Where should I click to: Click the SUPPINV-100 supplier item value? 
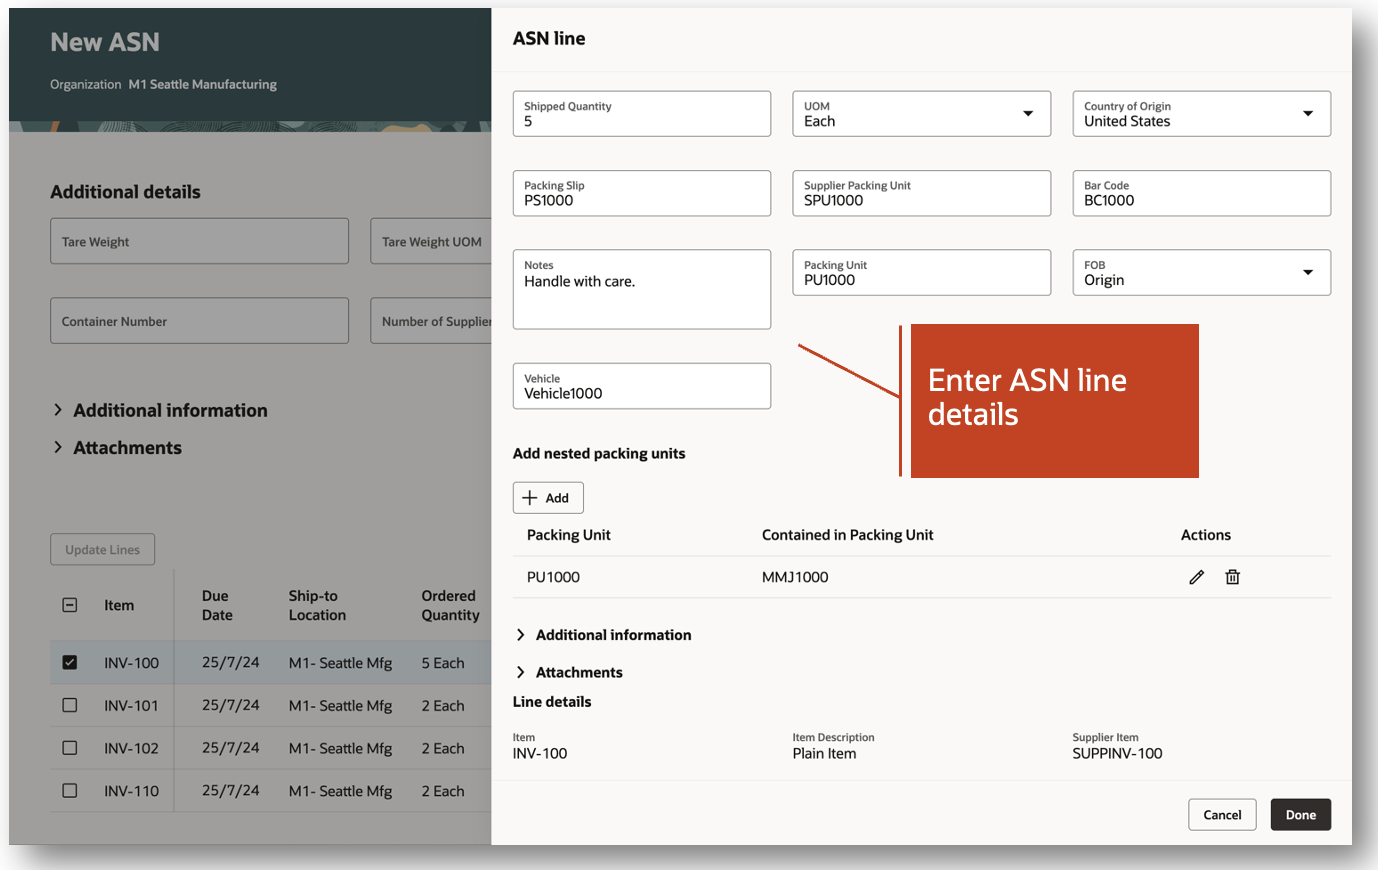(1117, 753)
